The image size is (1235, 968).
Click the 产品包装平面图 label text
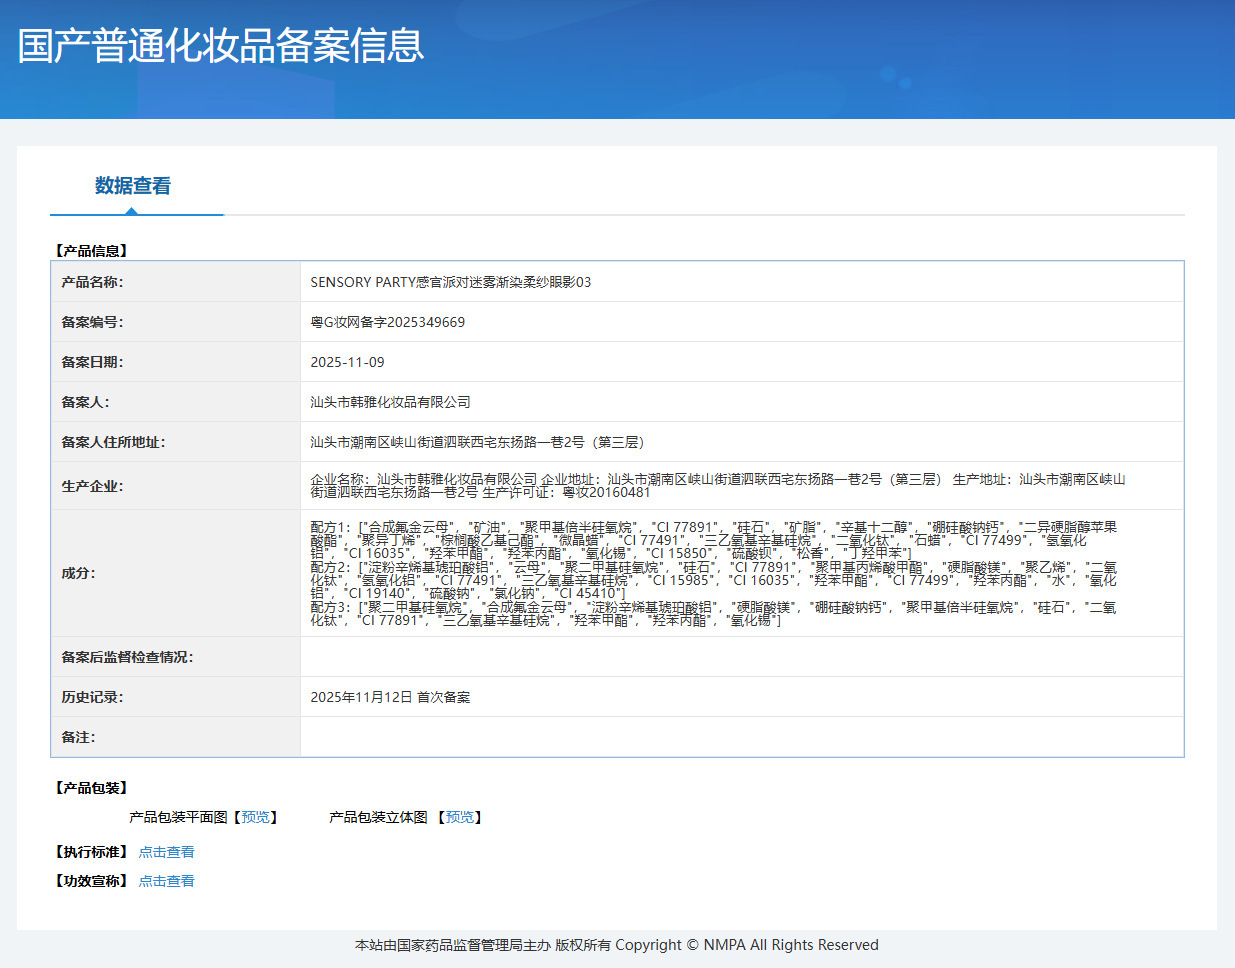click(178, 817)
